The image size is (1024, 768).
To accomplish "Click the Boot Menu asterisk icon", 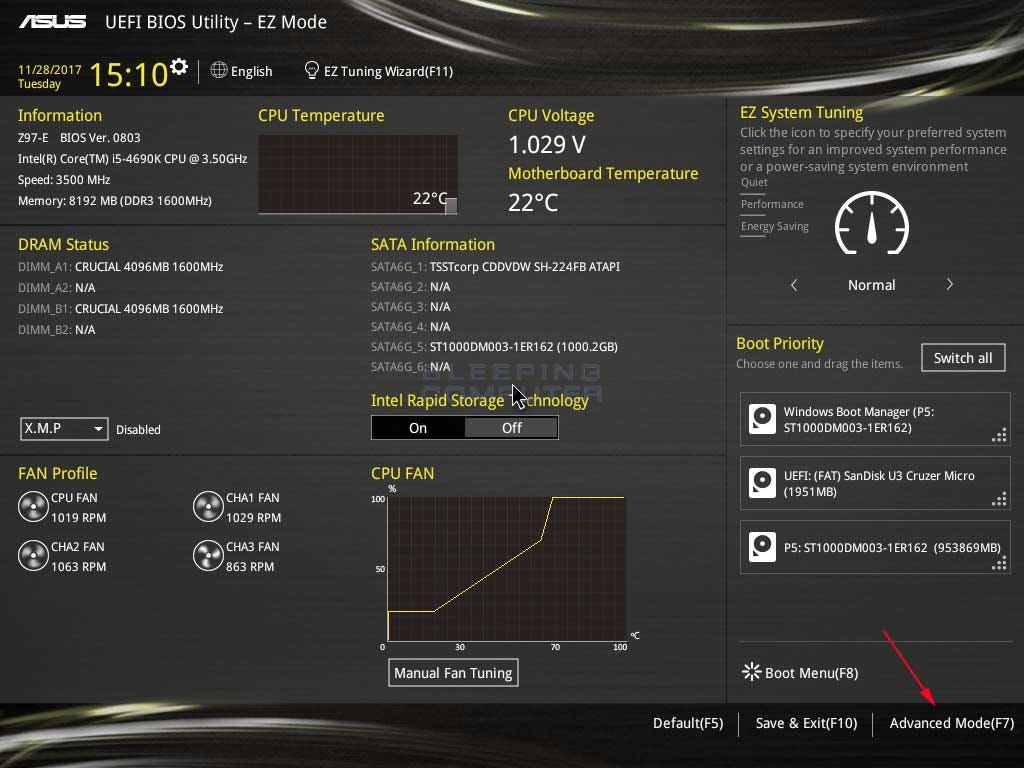I will click(751, 672).
